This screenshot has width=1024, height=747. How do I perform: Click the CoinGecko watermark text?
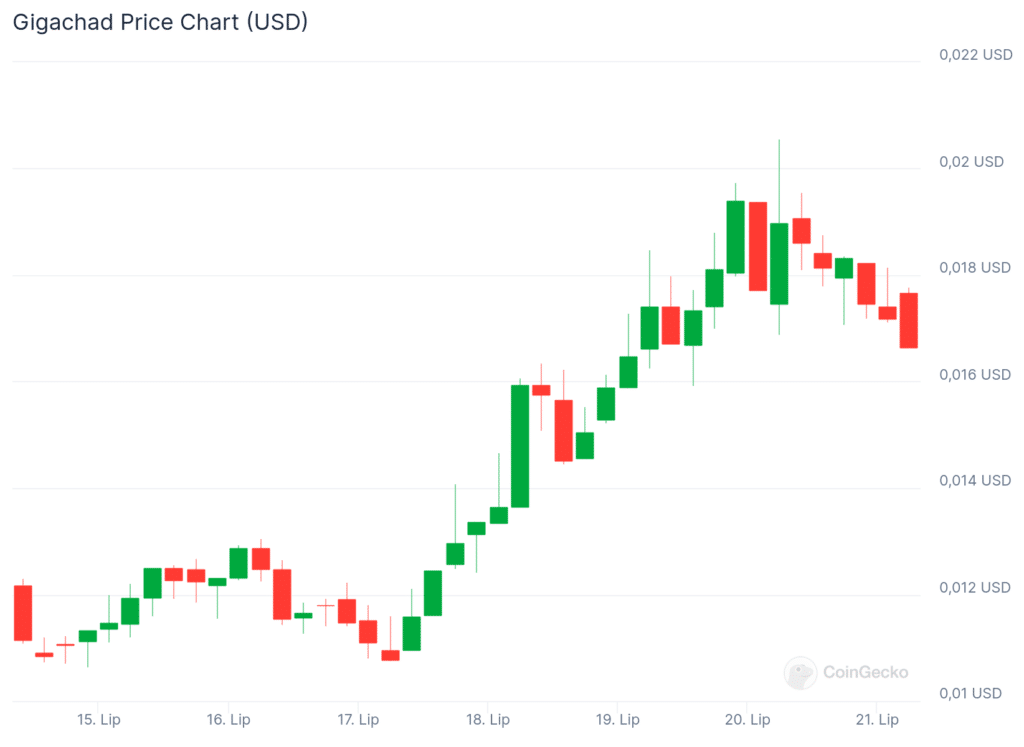[x=865, y=673]
